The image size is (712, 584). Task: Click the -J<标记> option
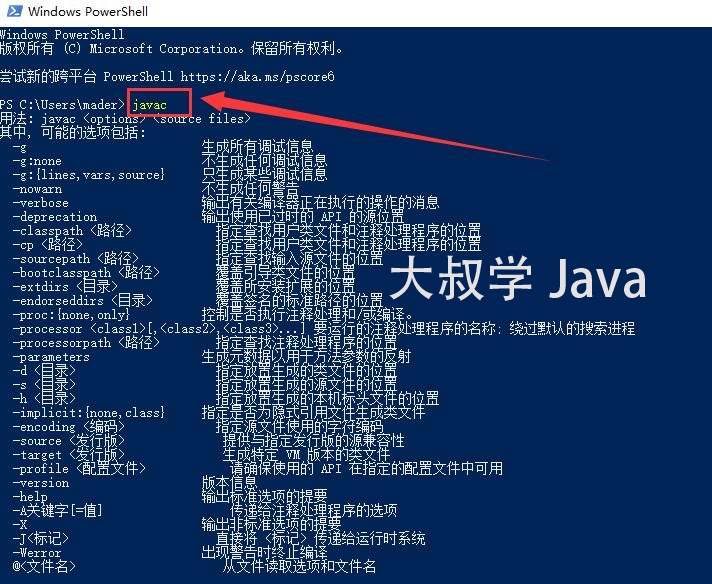pyautogui.click(x=41, y=539)
